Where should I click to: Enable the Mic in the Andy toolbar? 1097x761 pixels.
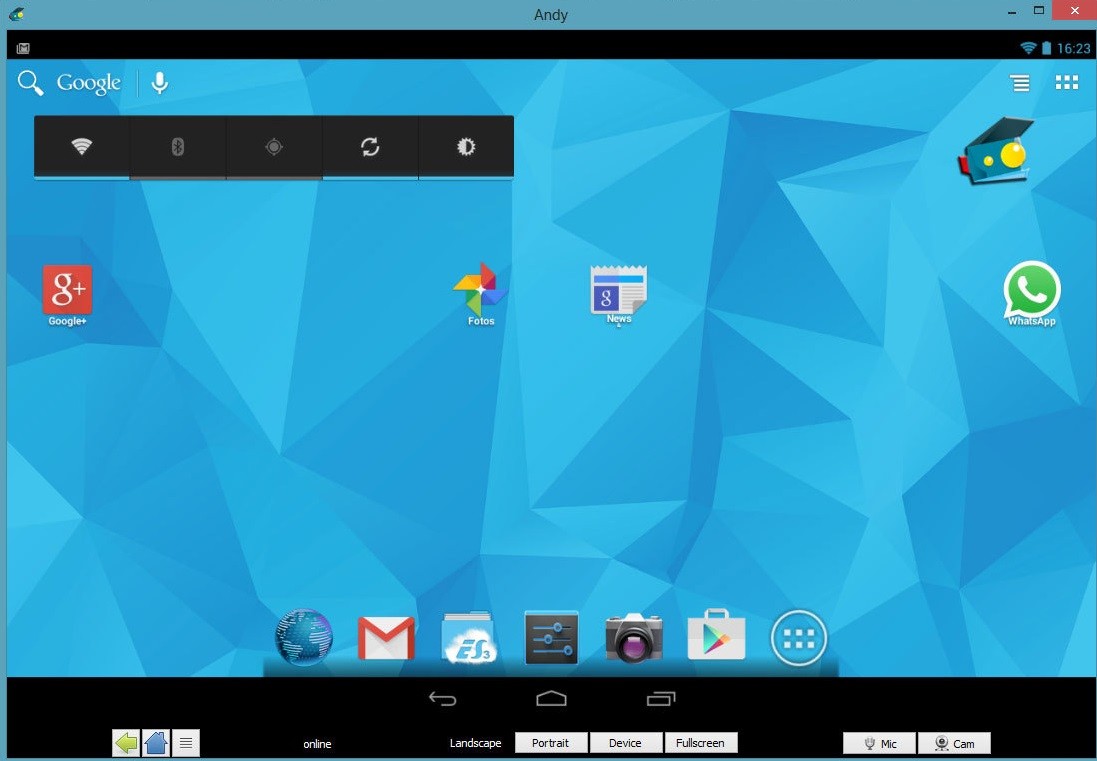(878, 743)
